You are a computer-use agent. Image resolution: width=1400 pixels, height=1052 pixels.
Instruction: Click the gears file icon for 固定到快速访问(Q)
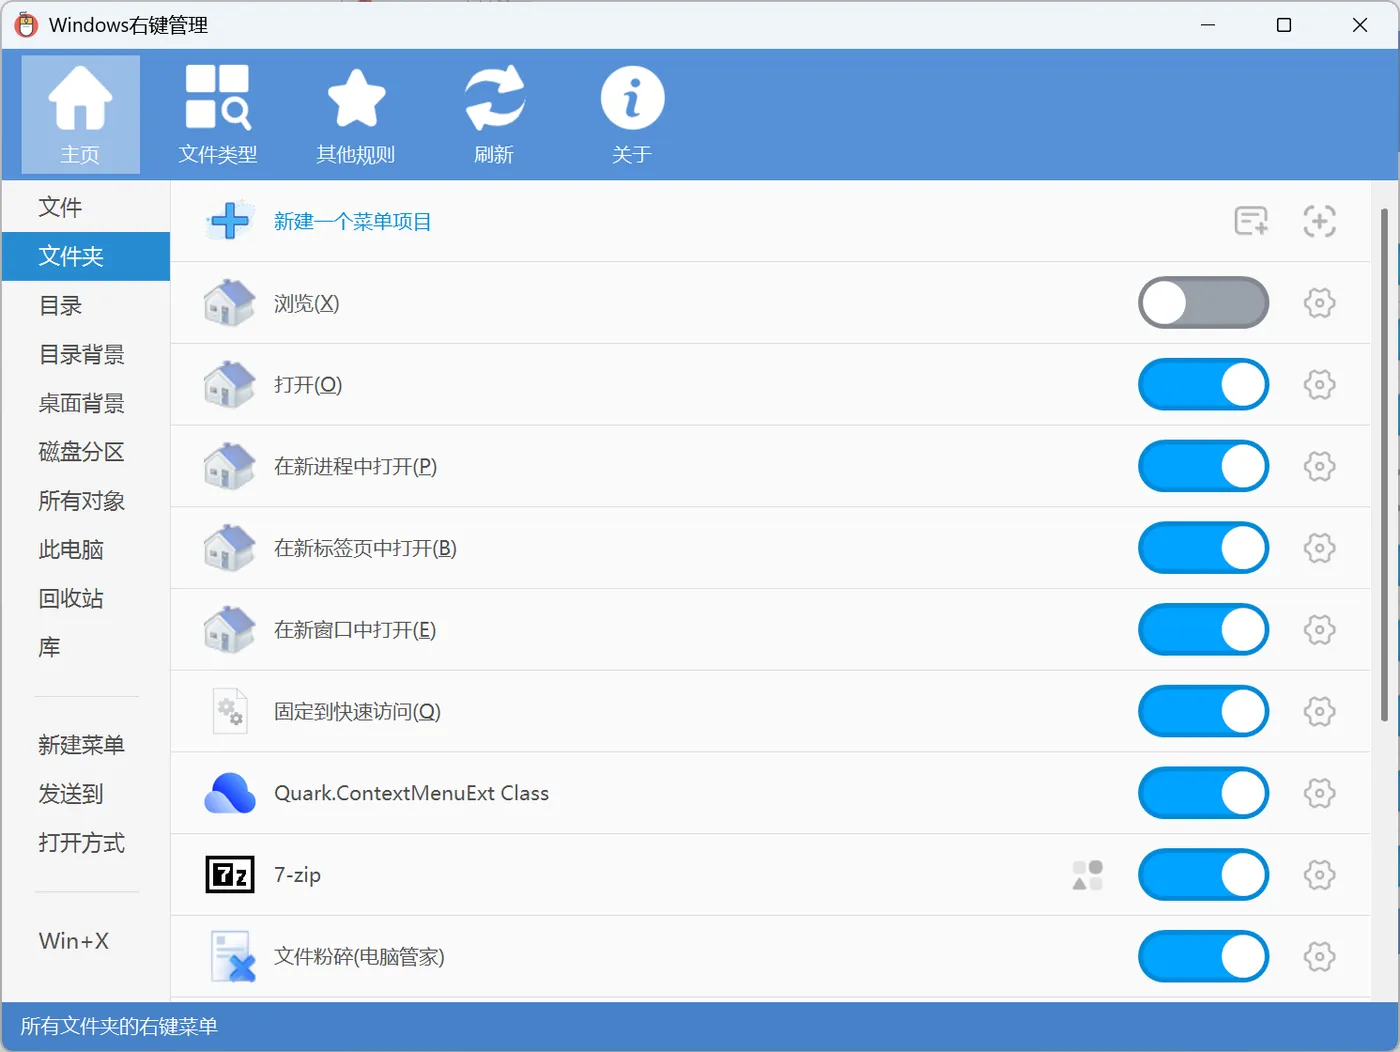pyautogui.click(x=230, y=711)
